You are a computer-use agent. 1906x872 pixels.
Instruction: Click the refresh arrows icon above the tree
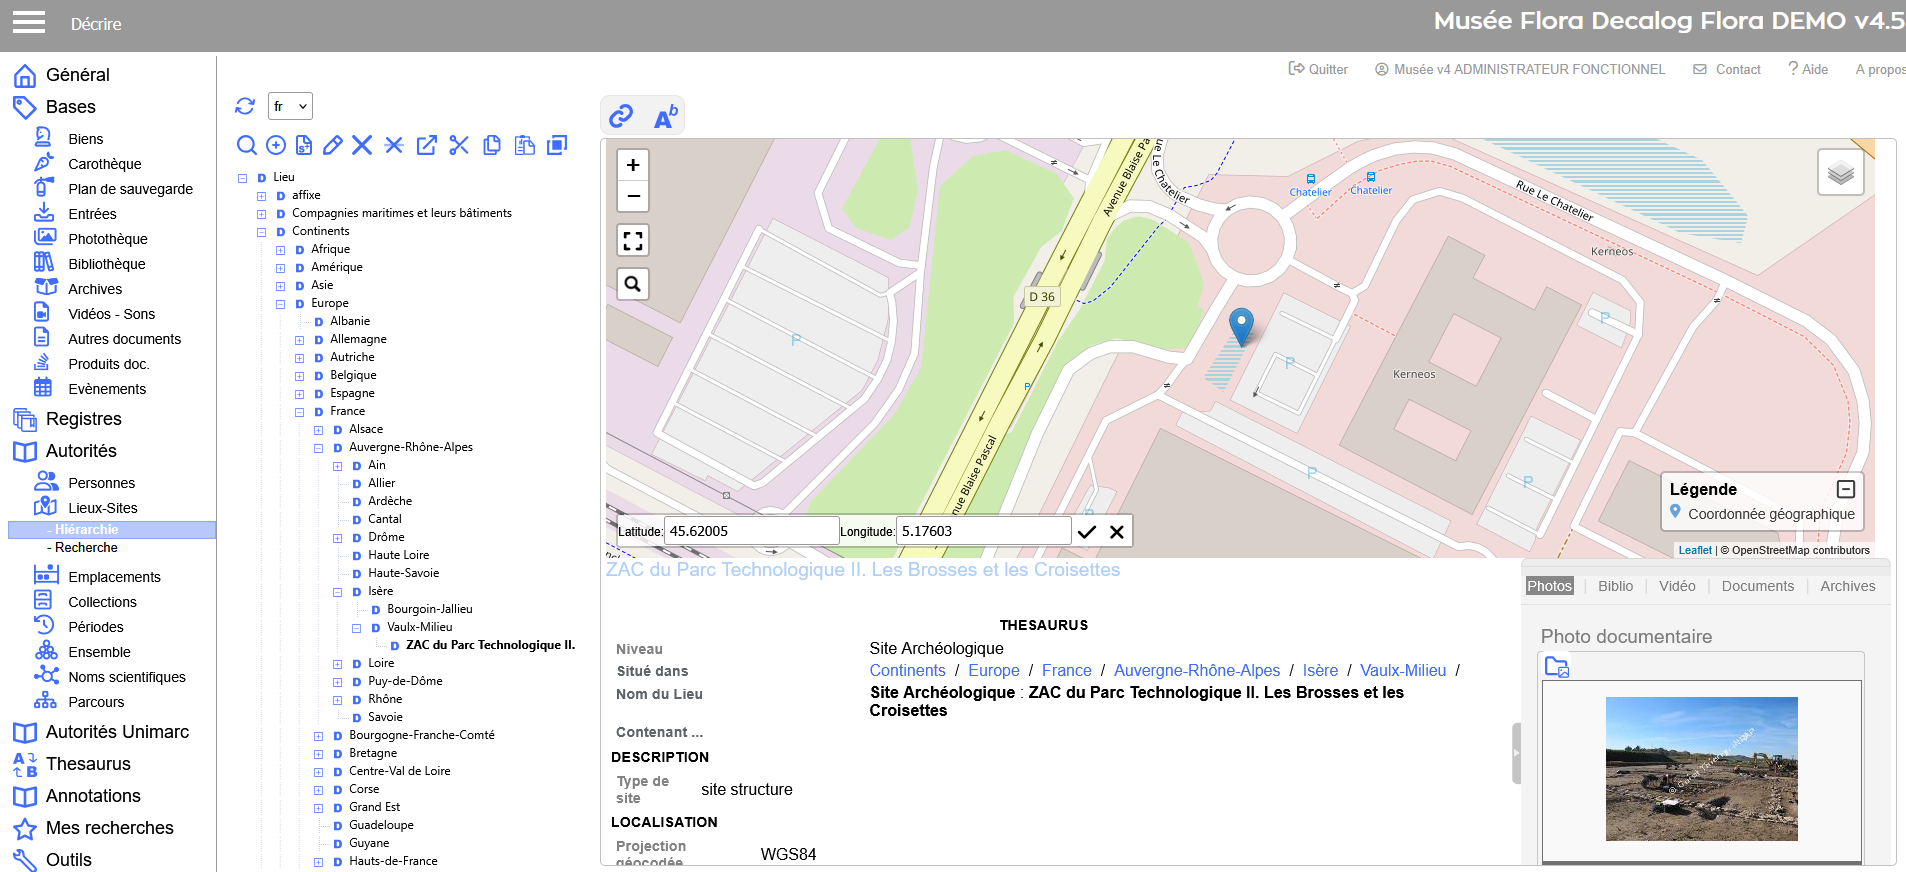[x=245, y=106]
